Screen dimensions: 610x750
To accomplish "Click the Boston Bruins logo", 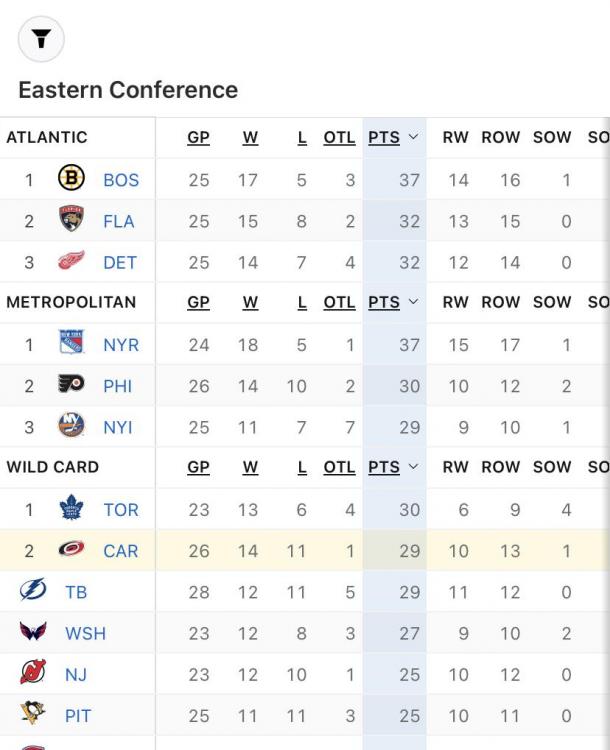I will (x=70, y=181).
